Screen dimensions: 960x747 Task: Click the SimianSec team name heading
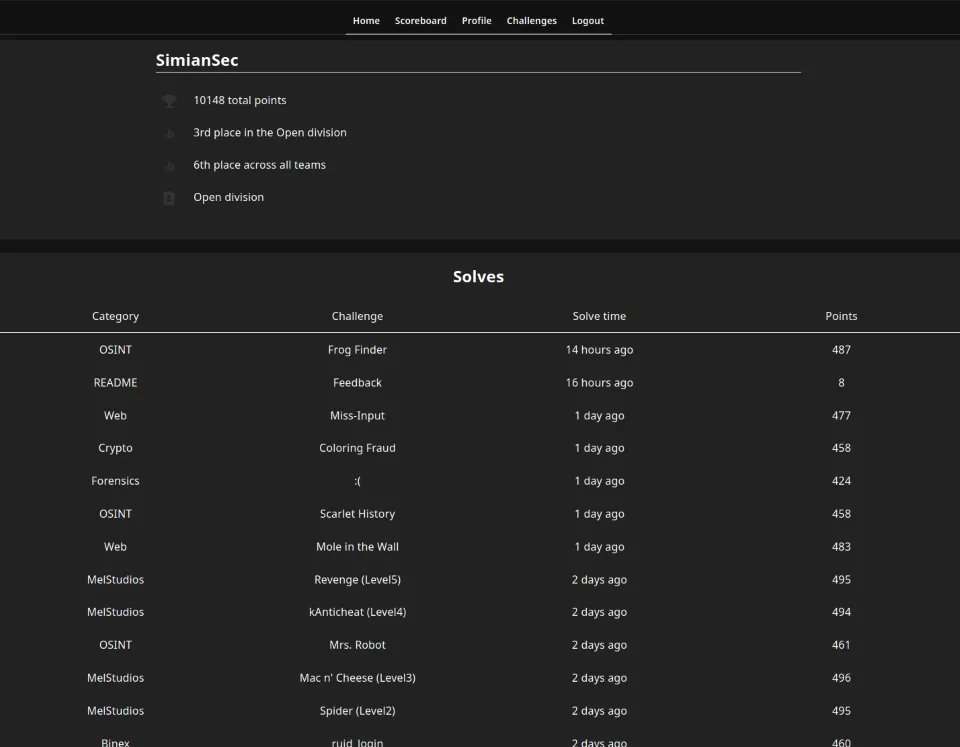(x=197, y=60)
